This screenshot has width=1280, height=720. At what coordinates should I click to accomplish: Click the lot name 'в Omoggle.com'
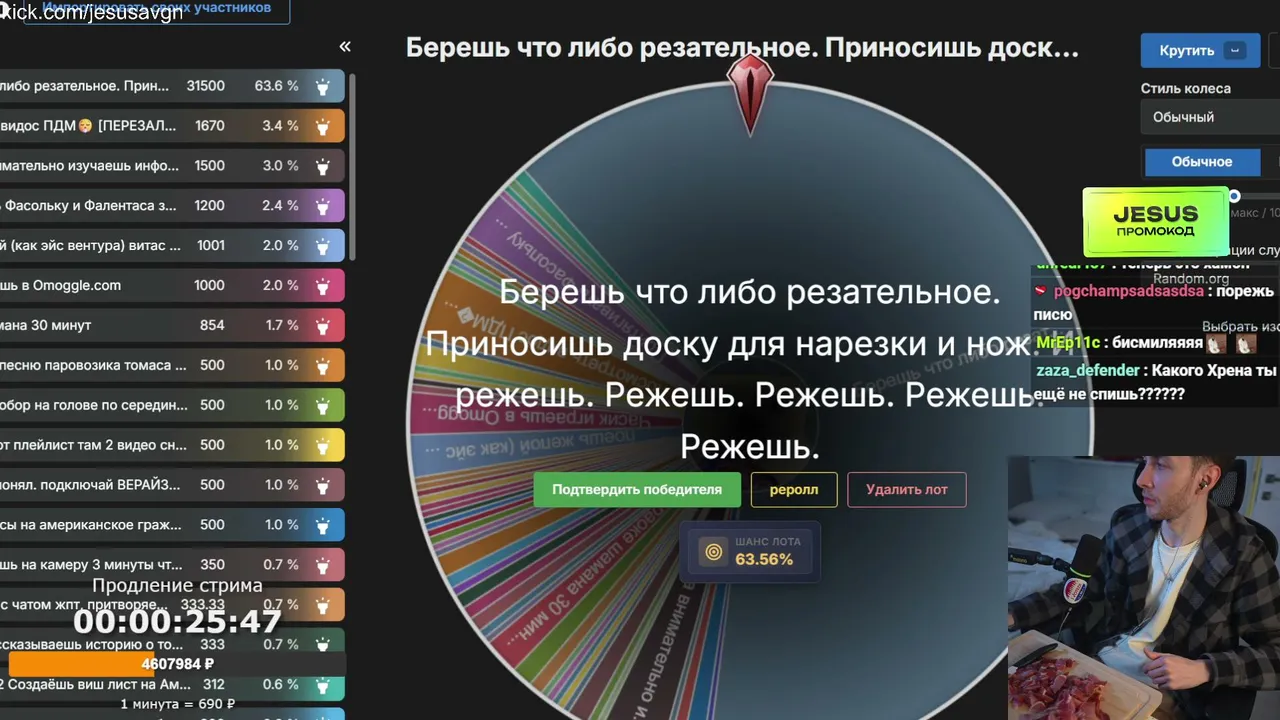(61, 285)
